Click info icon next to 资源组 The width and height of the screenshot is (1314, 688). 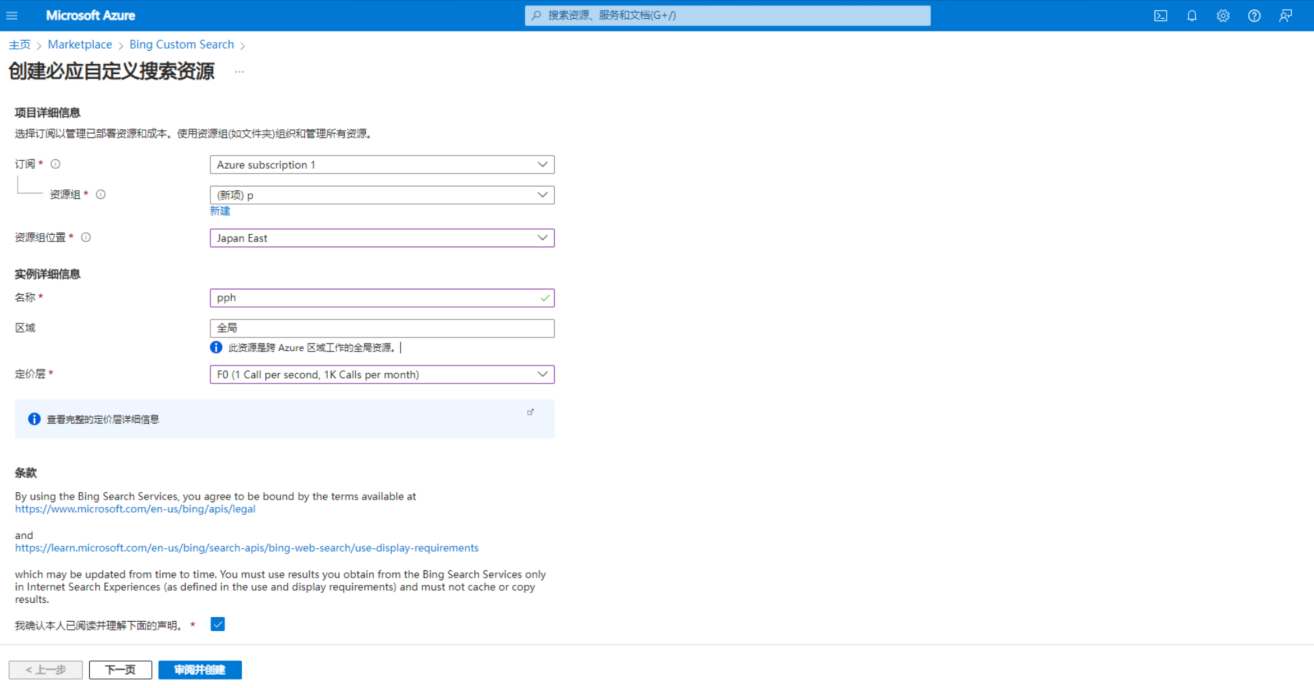point(101,195)
